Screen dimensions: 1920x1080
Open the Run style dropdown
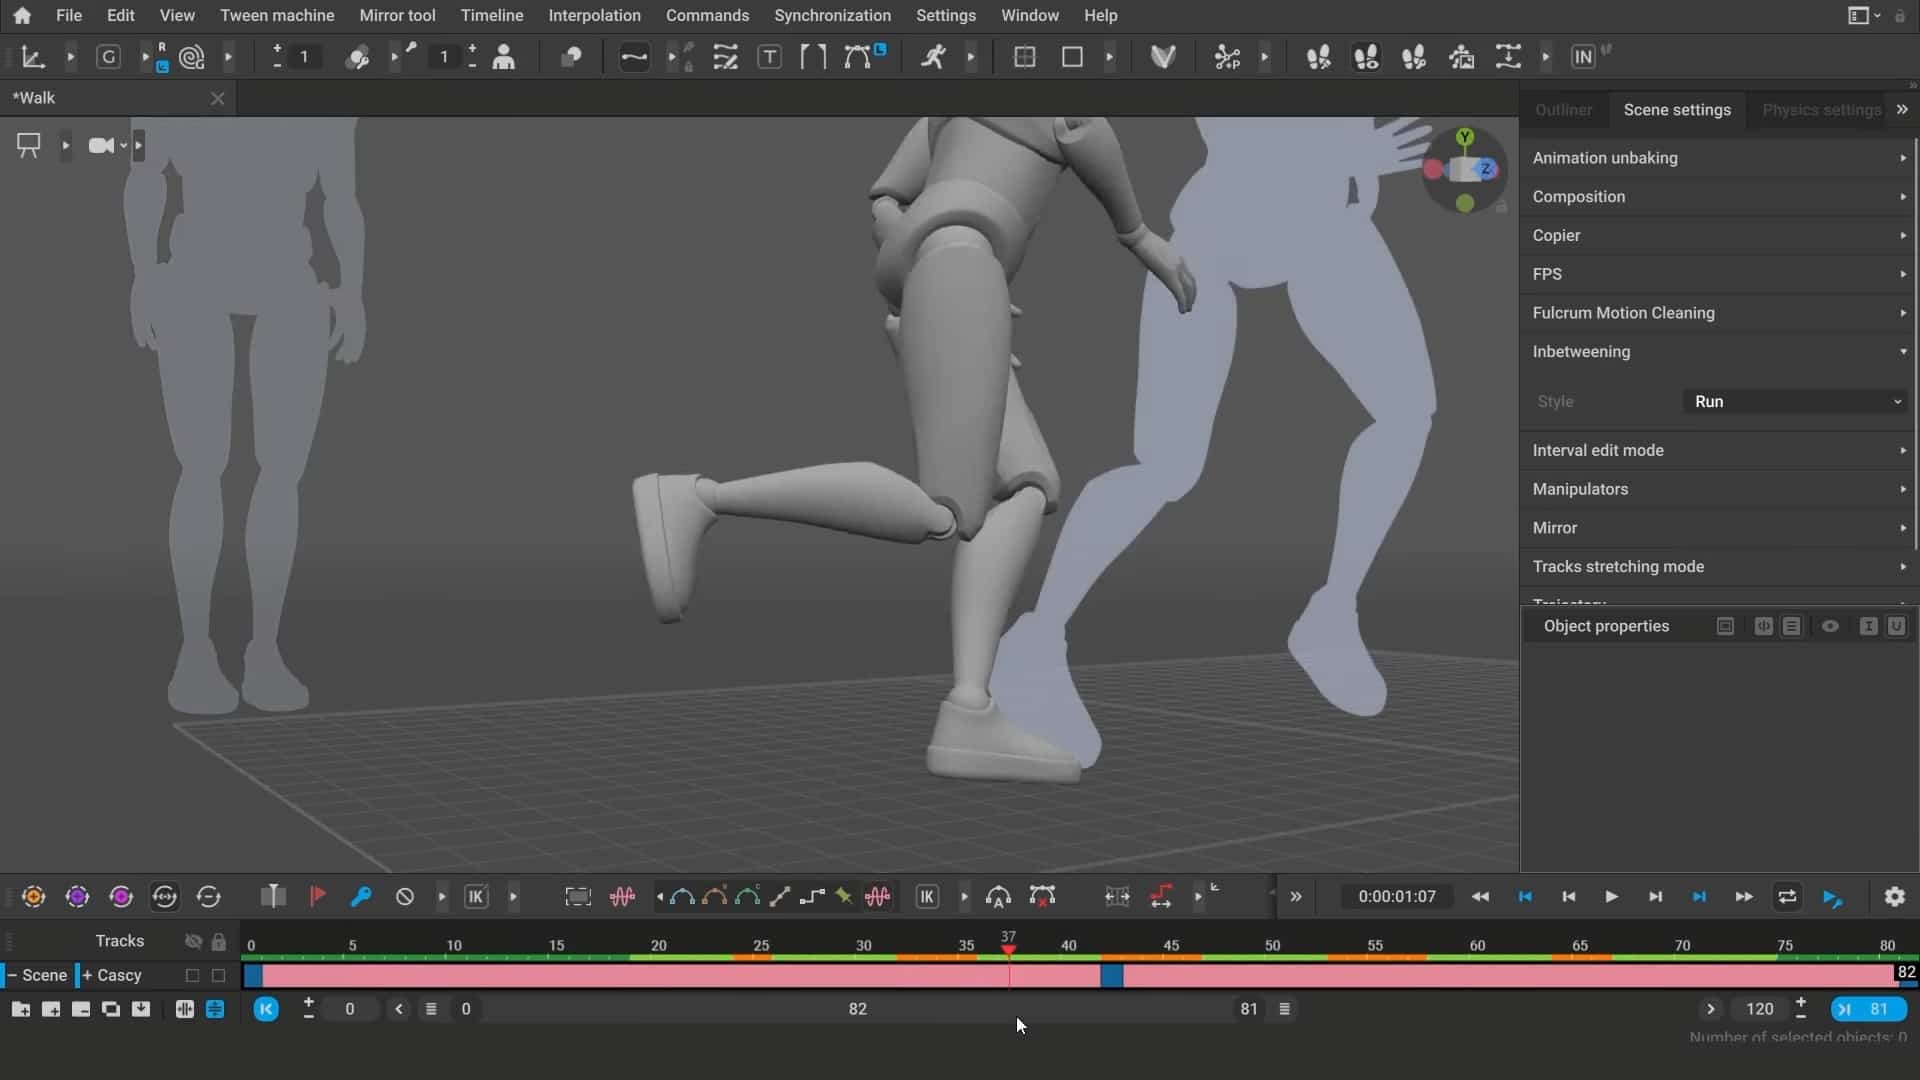[x=1793, y=401]
